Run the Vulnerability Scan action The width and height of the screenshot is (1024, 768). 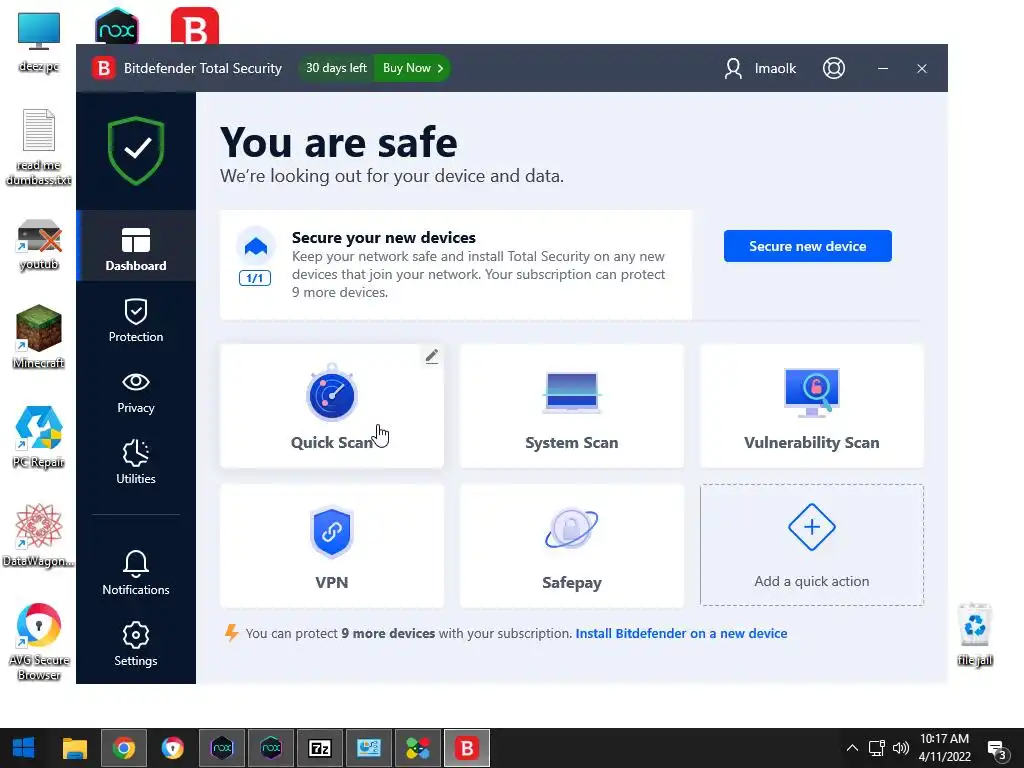812,406
